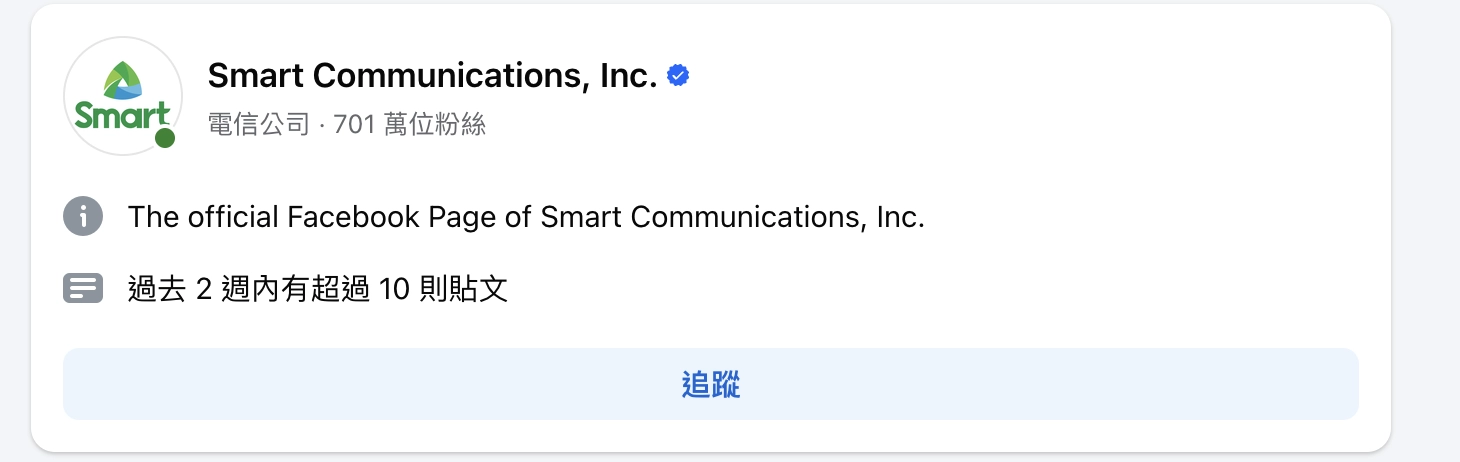Viewport: 1460px width, 462px height.
Task: Click the dot separator before the follower count
Action: coord(322,125)
